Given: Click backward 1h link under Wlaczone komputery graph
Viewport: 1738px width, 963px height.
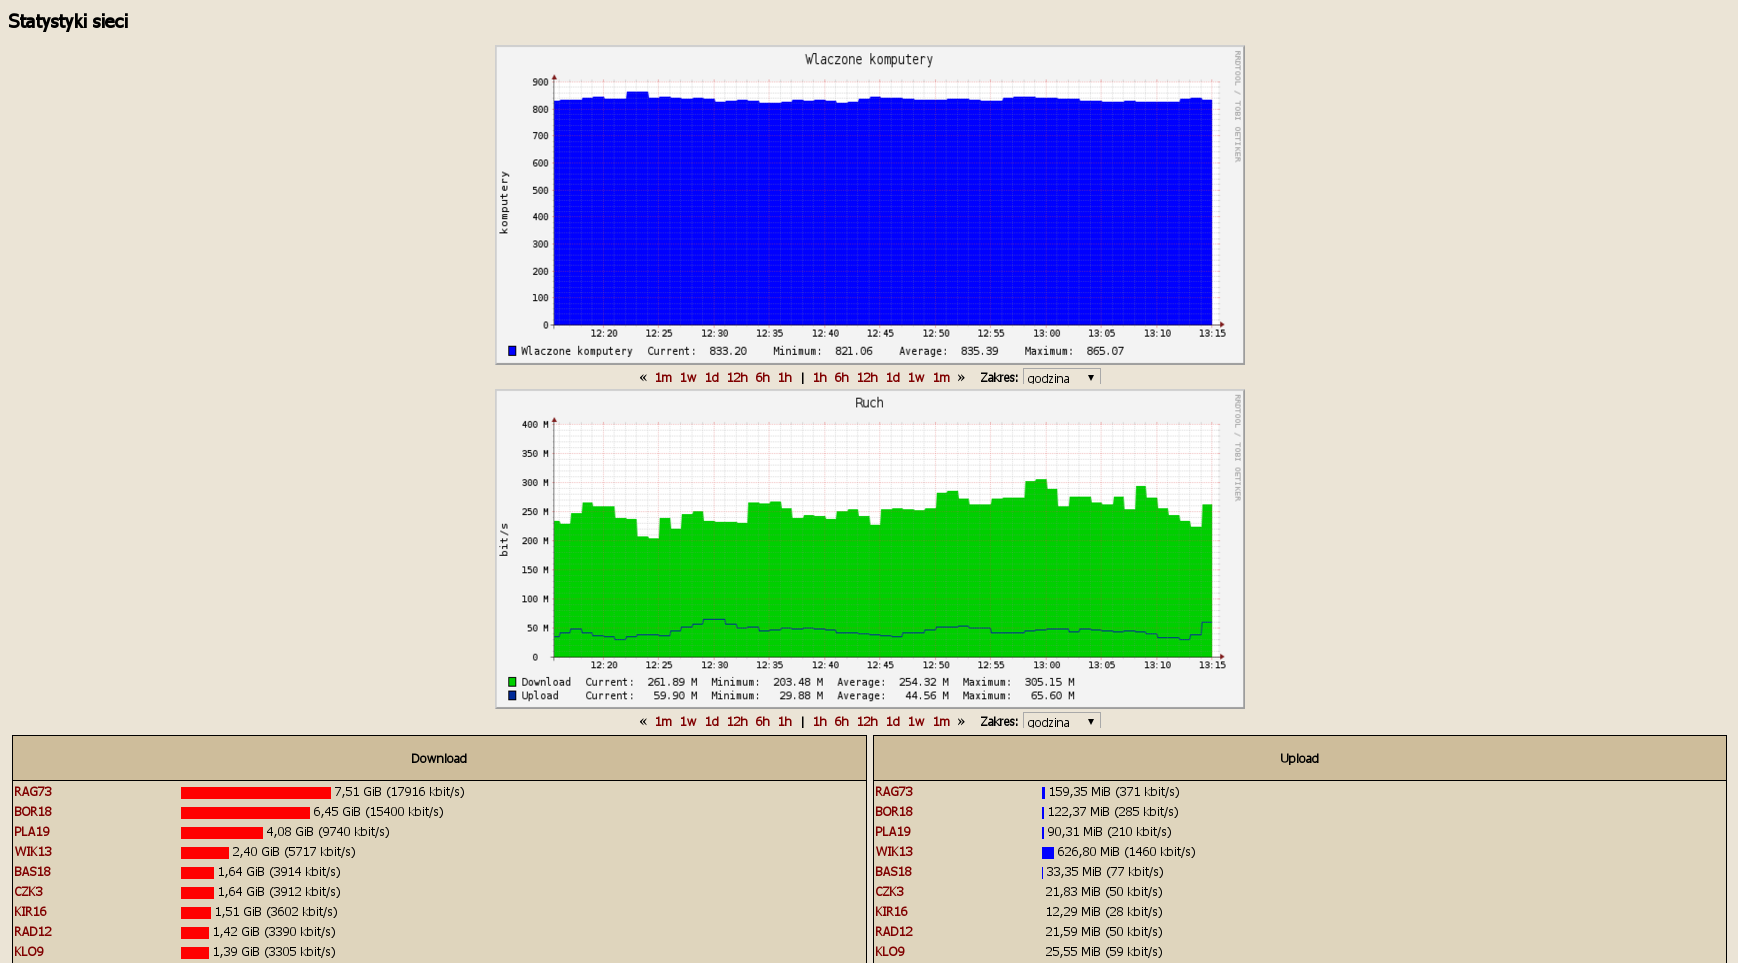Looking at the screenshot, I should 785,378.
